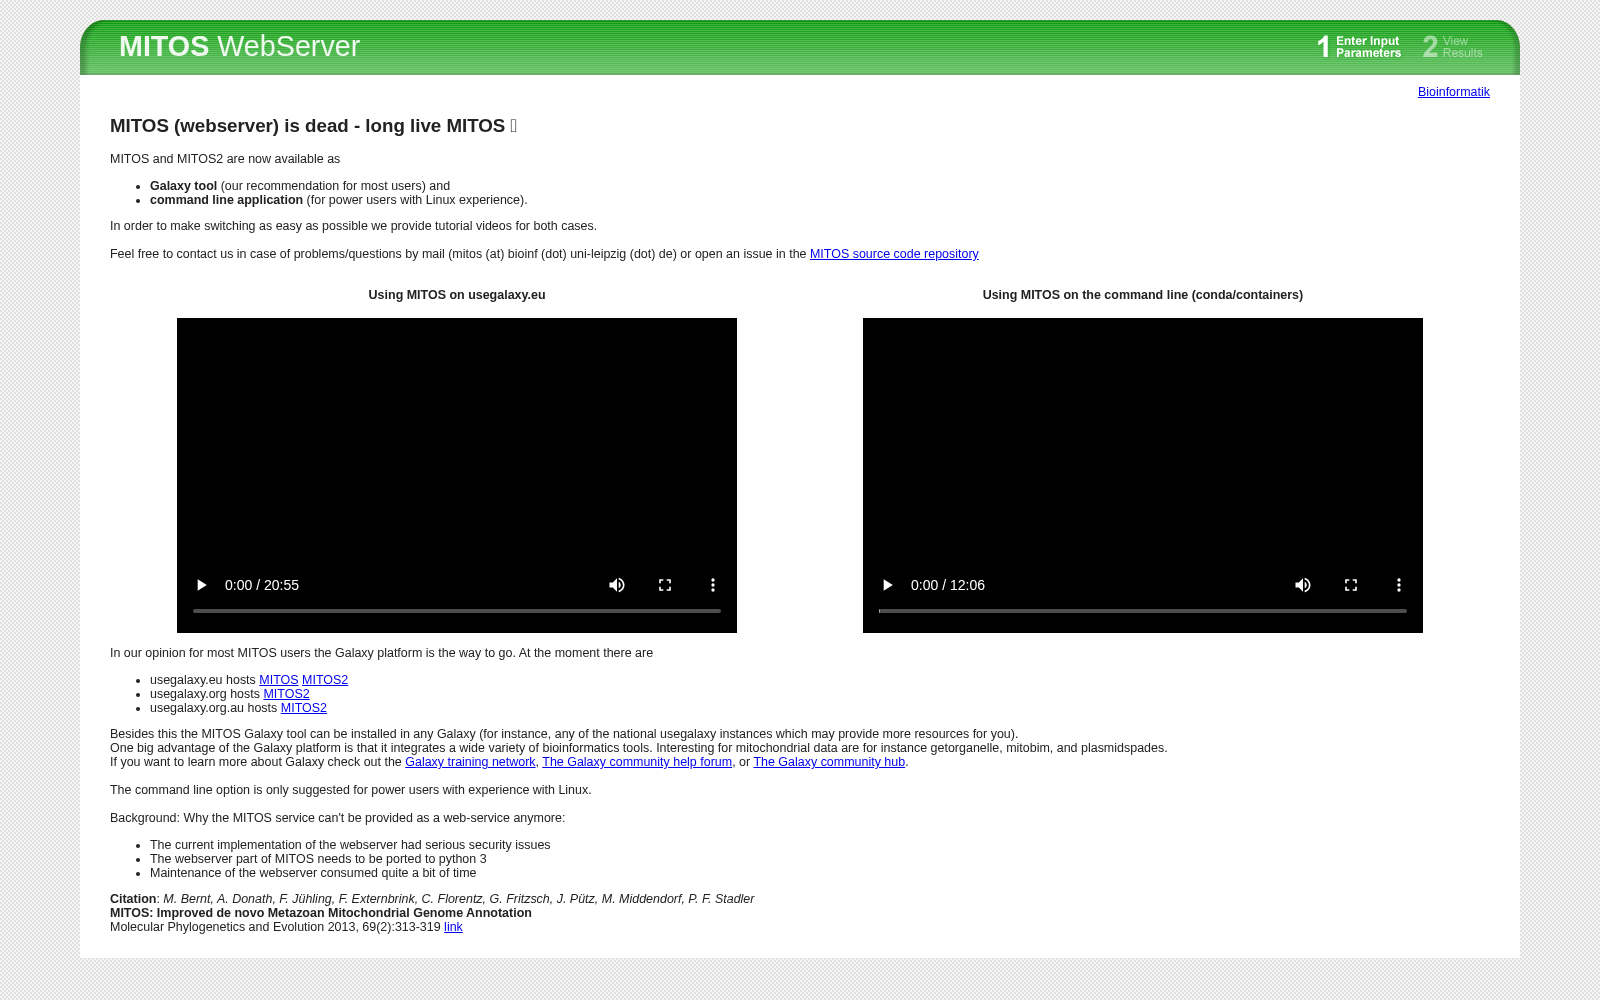Click the 'MITOS (webserver) is dead' heading
1600x1000 pixels.
click(x=313, y=126)
